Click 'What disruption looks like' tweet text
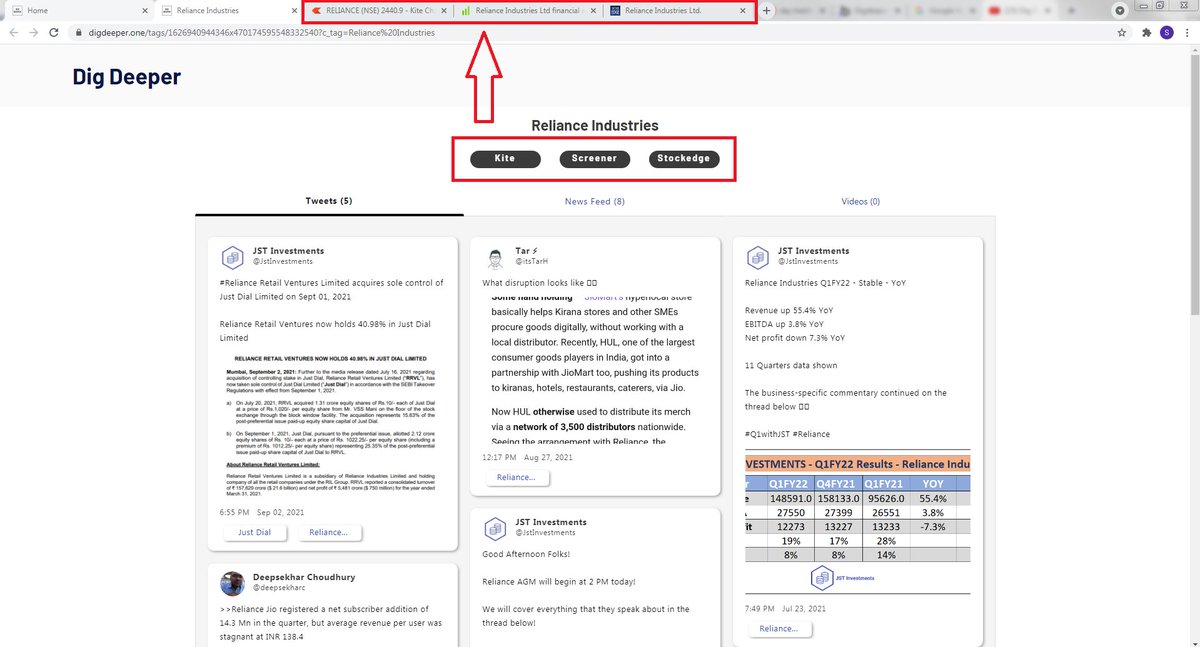 (540, 282)
